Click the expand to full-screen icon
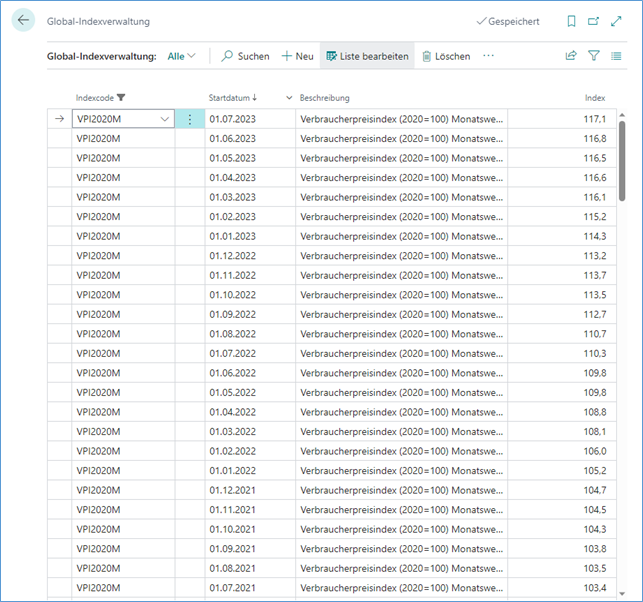This screenshot has width=643, height=602. click(x=617, y=21)
